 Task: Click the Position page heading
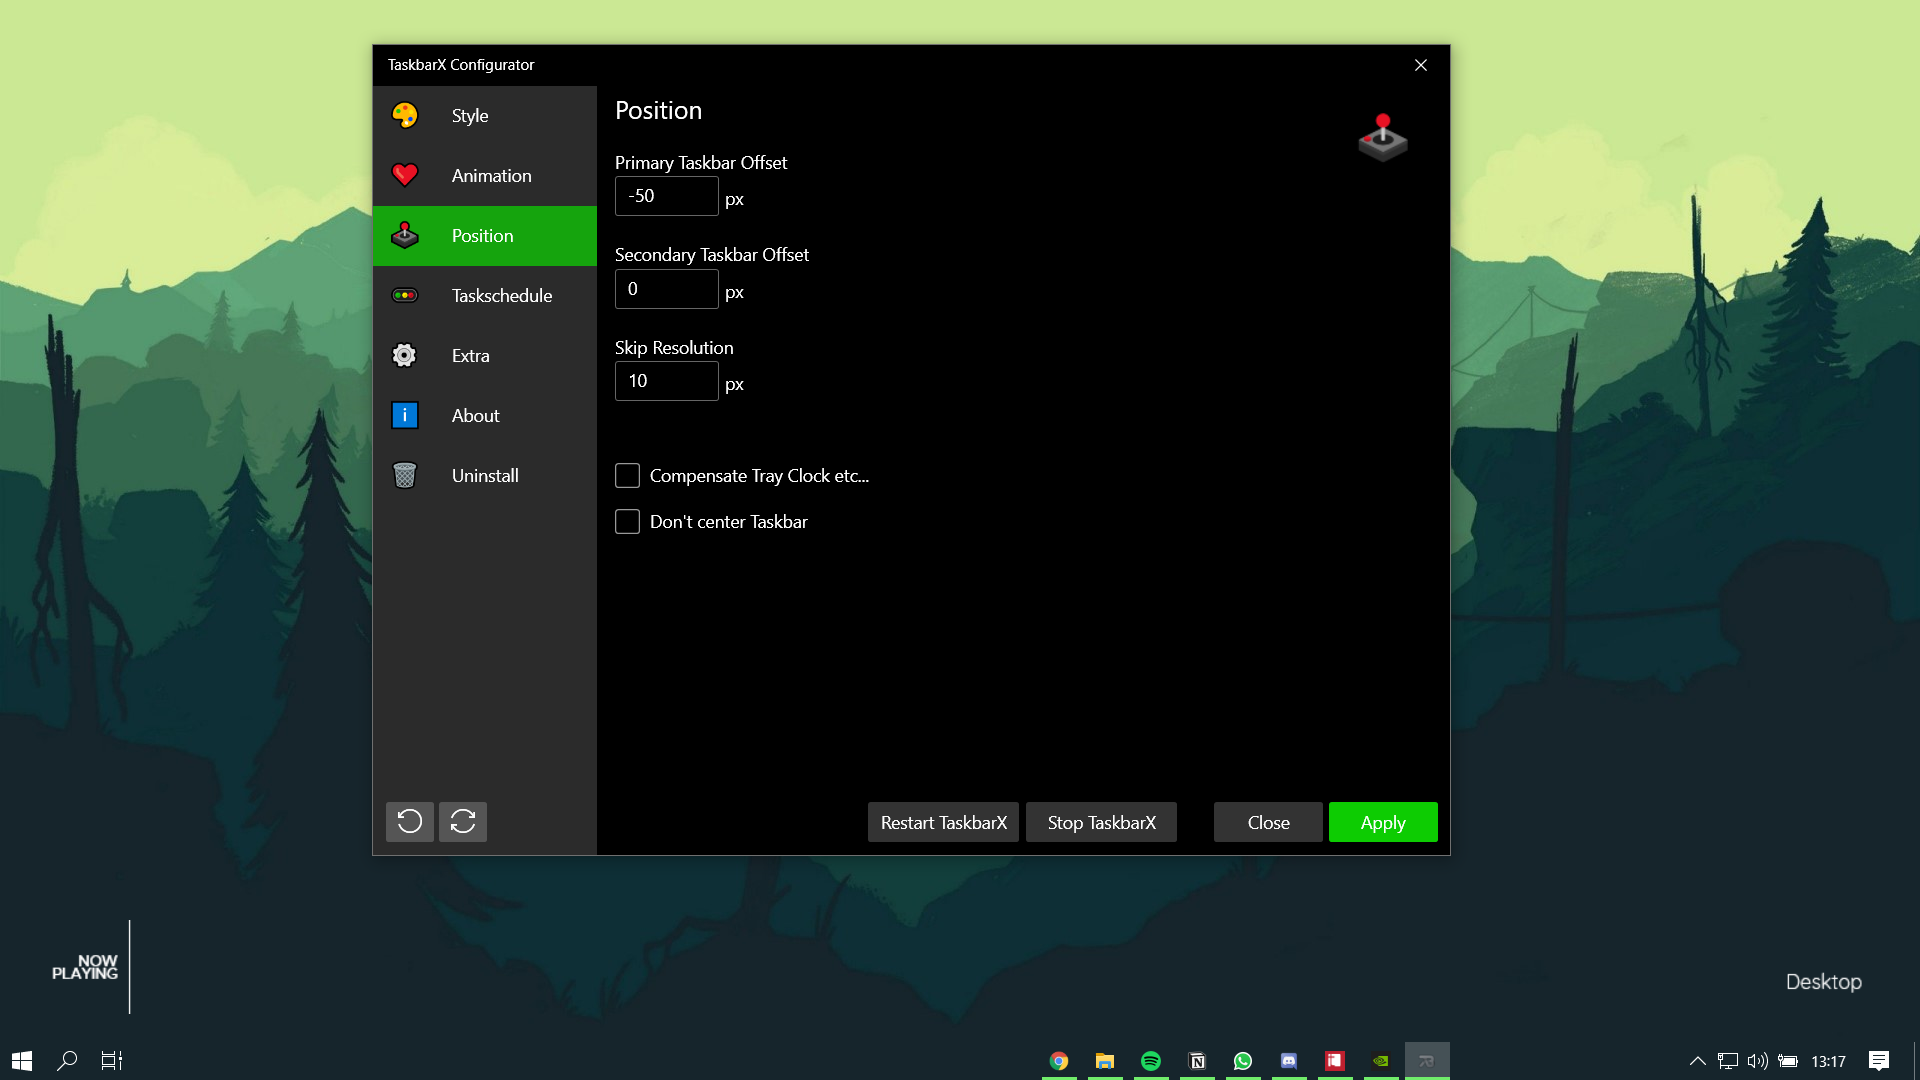(x=659, y=111)
